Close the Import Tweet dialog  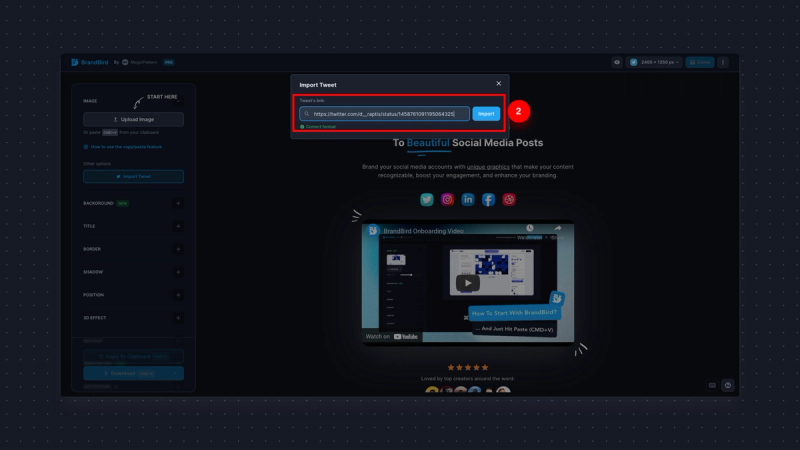pyautogui.click(x=498, y=84)
